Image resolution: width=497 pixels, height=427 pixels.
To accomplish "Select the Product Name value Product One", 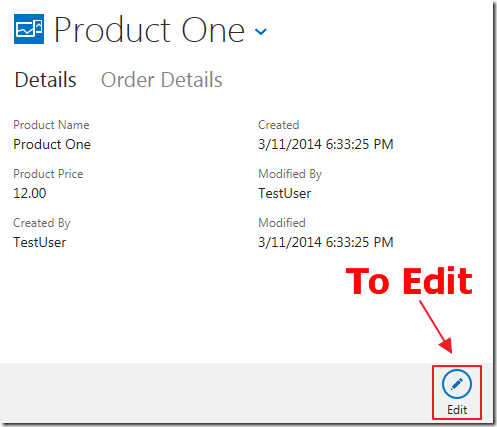I will coord(52,144).
